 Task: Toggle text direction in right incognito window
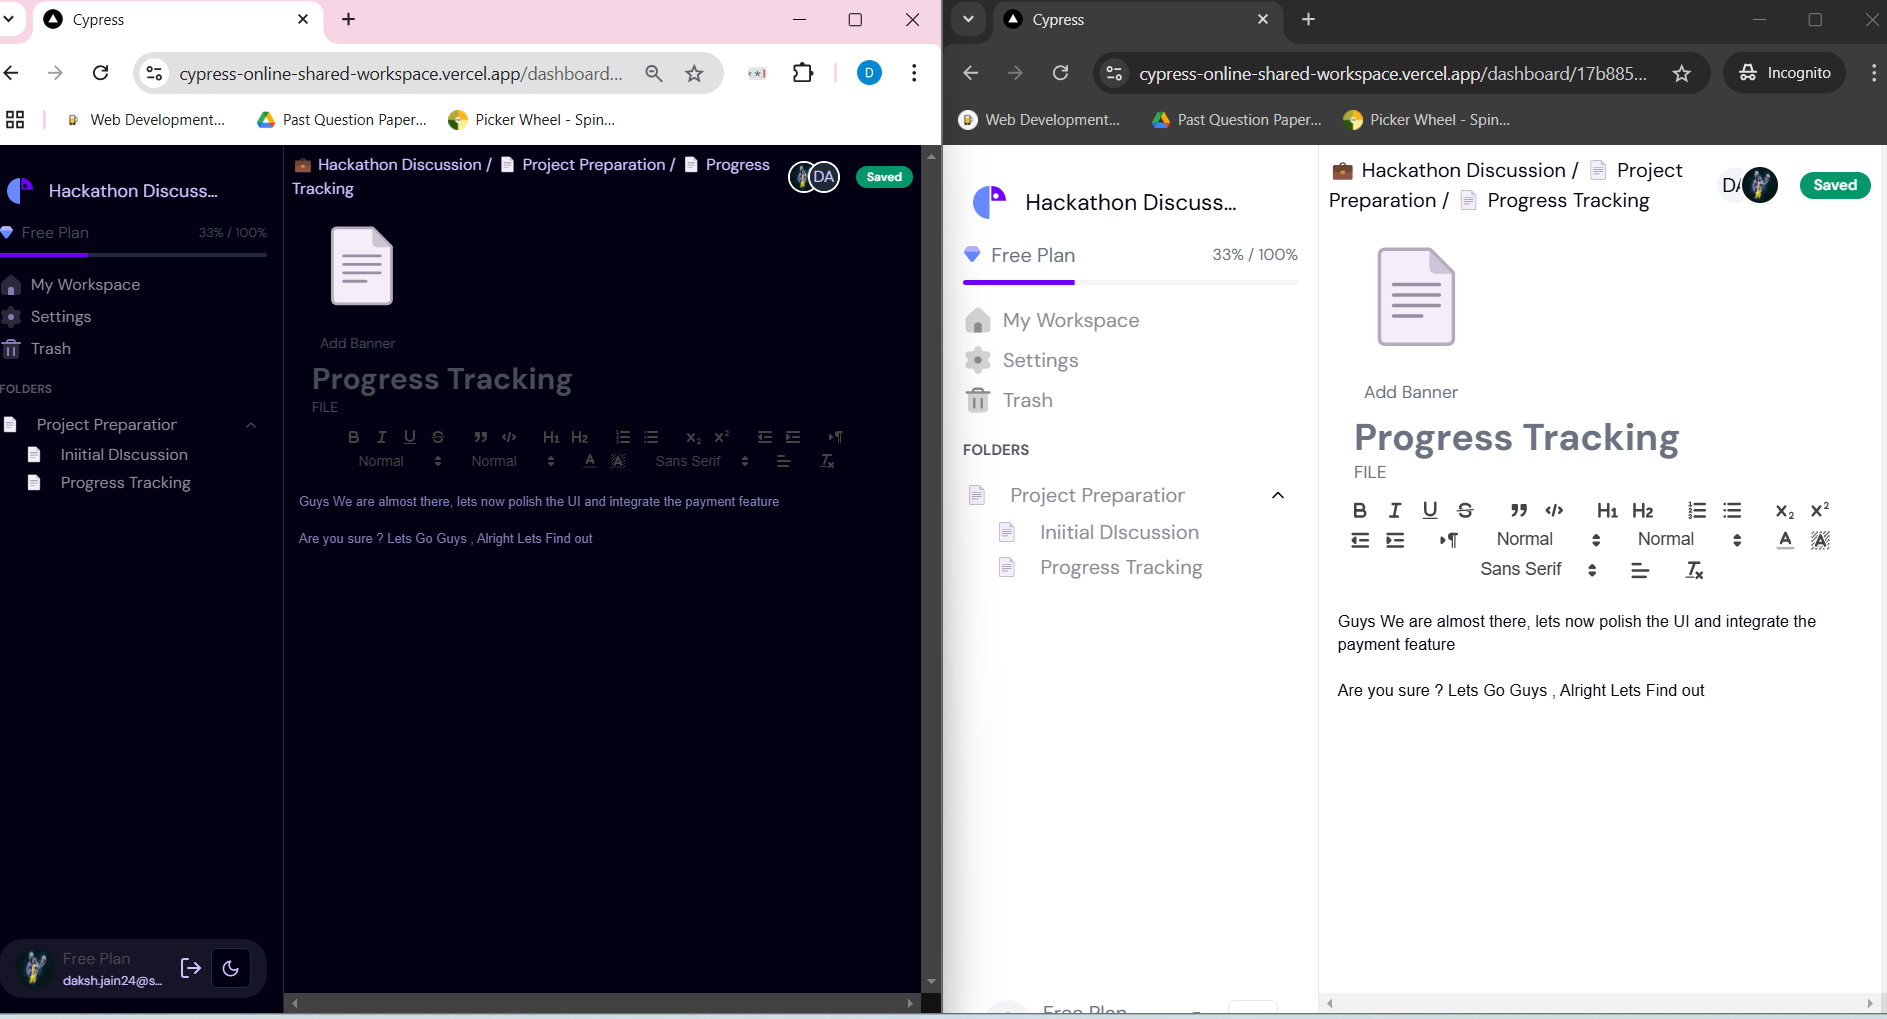tap(1449, 540)
